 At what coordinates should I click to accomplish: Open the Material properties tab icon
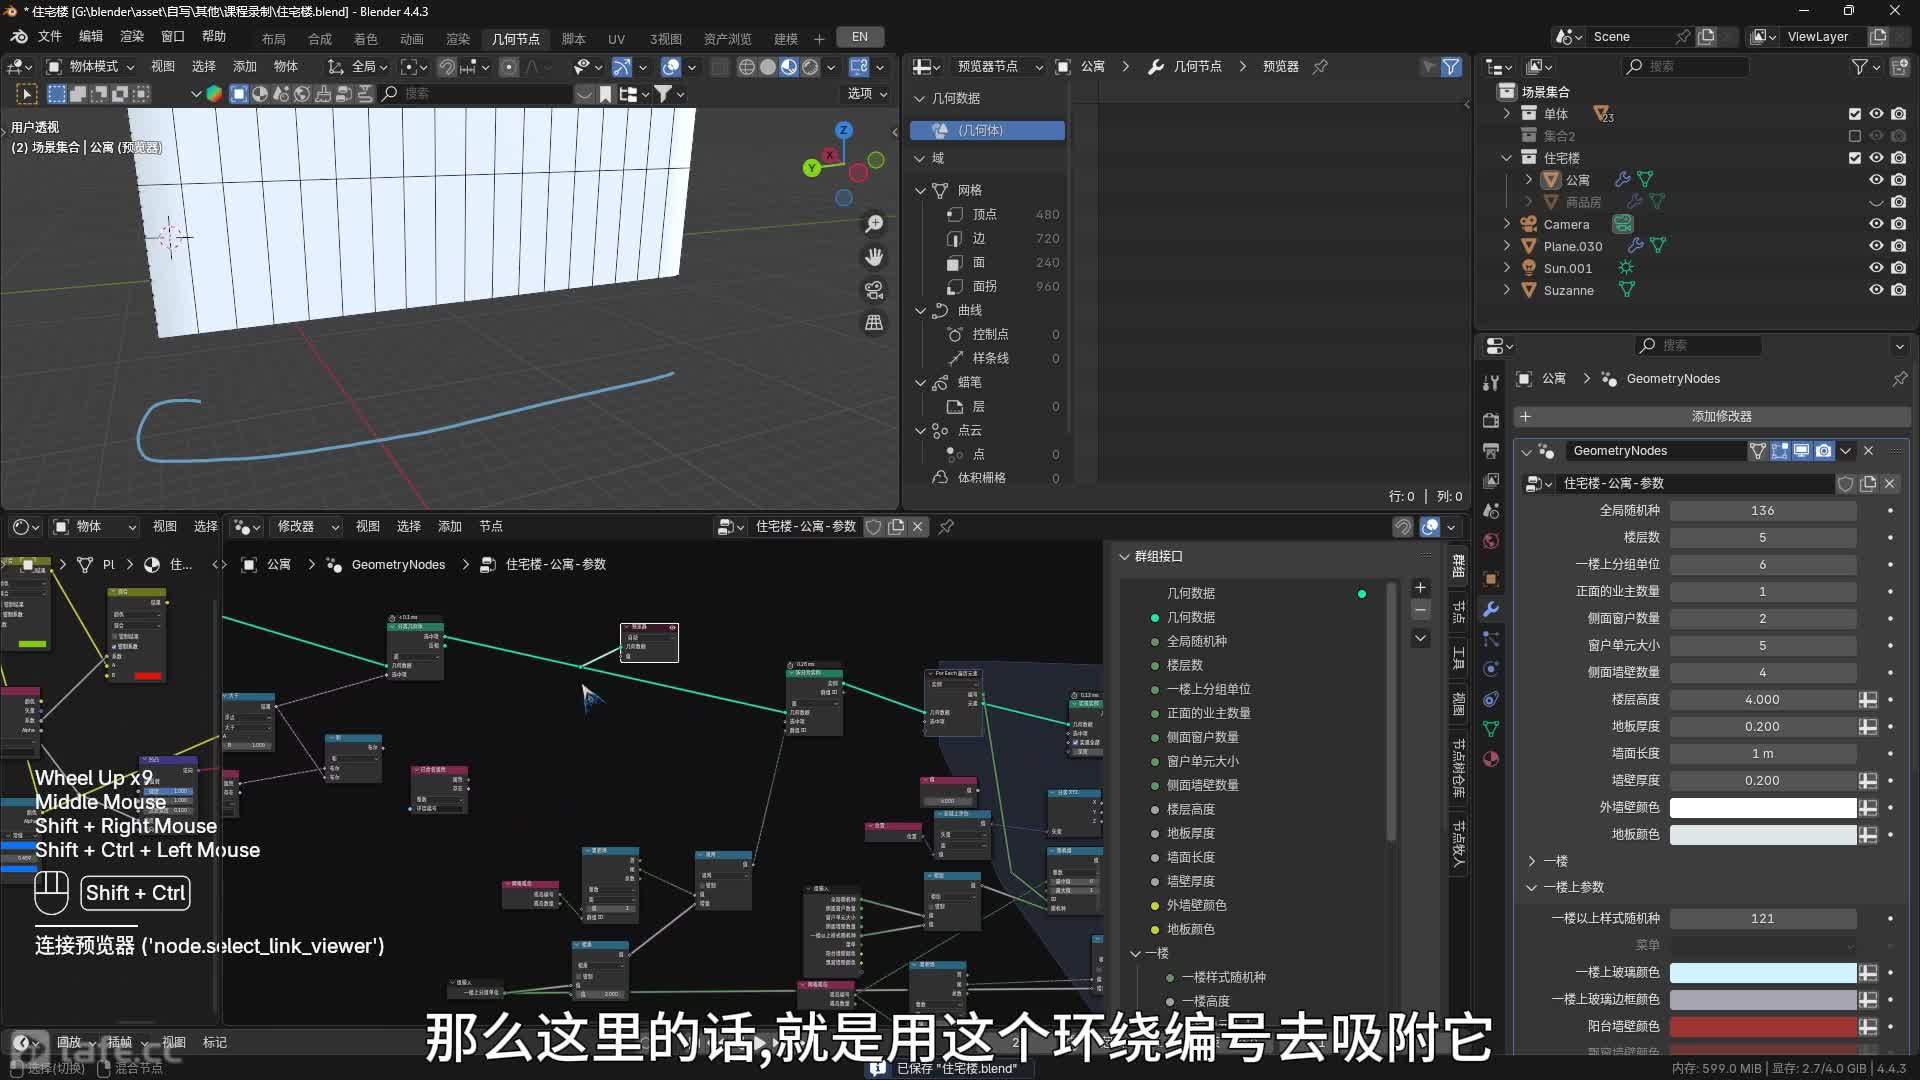1491,759
